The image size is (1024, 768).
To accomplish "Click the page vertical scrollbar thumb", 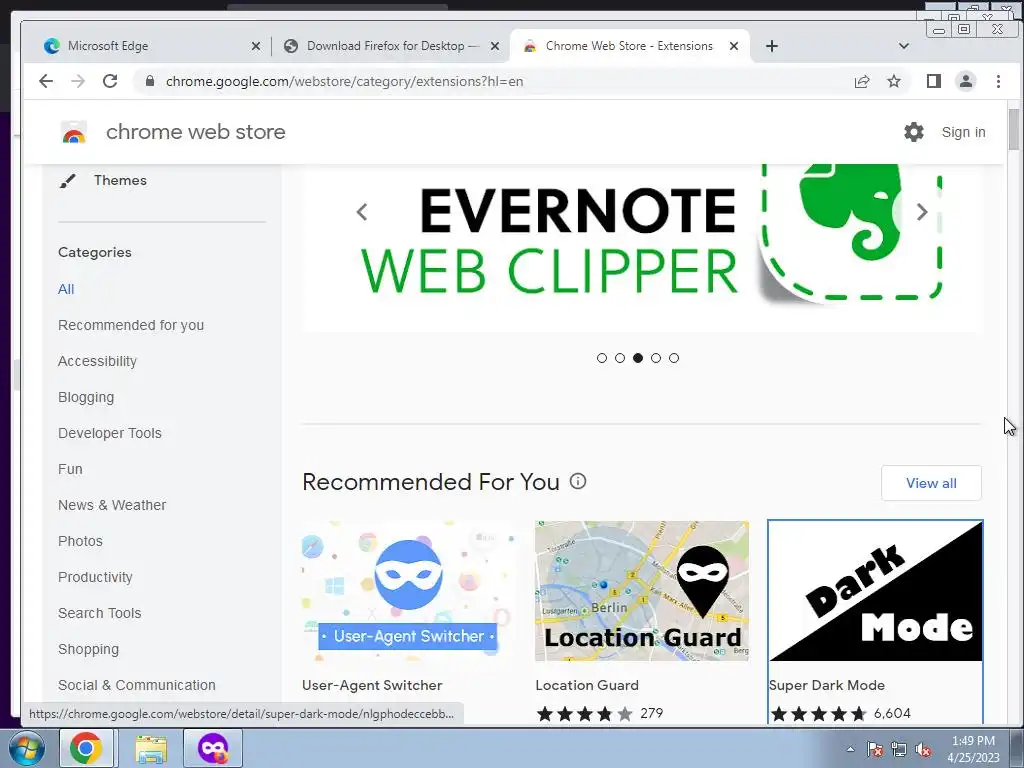I will [x=1014, y=129].
